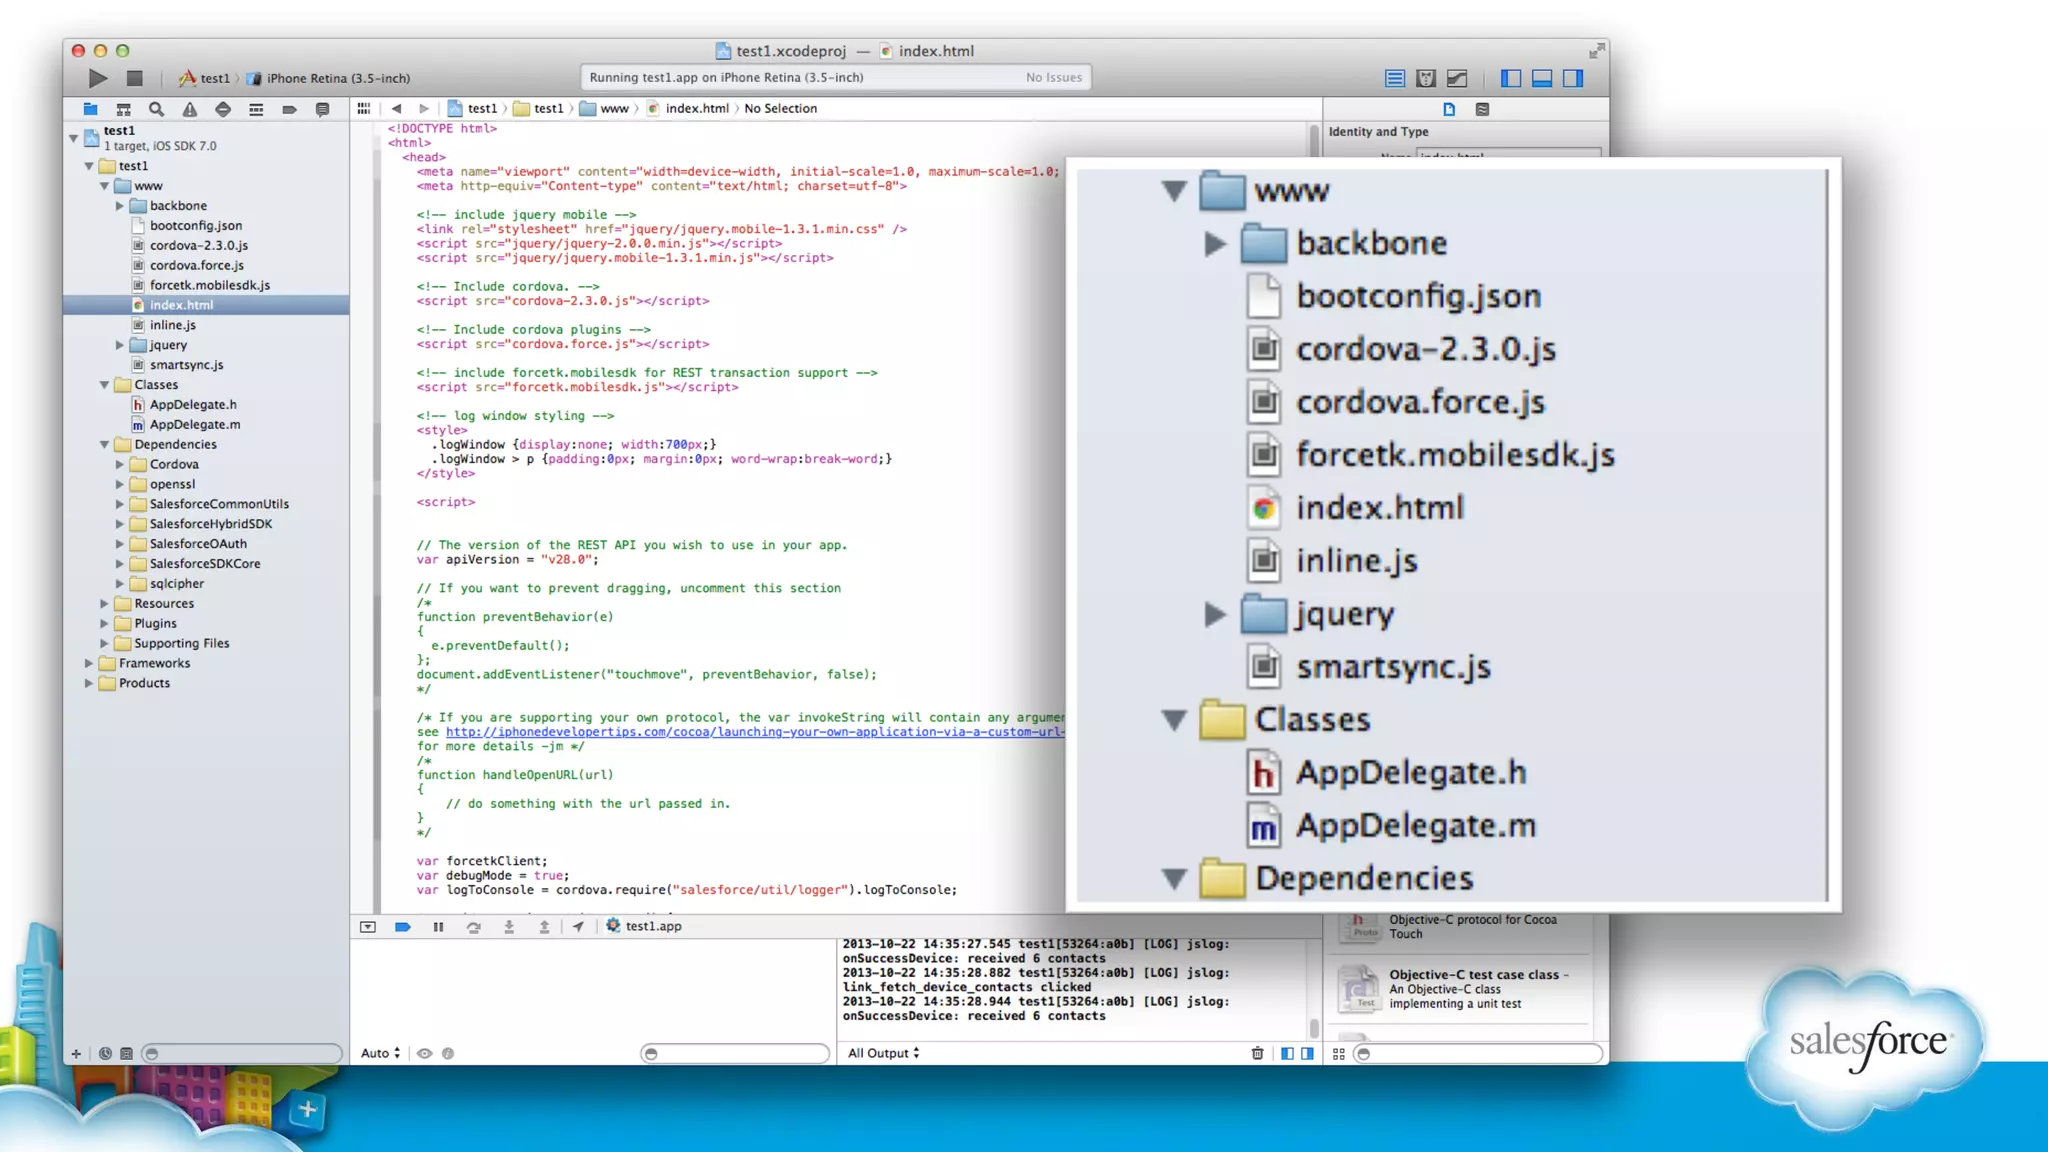Viewport: 2048px width, 1152px height.
Task: Click the Quick Look eye icon in variables view
Action: tap(425, 1053)
